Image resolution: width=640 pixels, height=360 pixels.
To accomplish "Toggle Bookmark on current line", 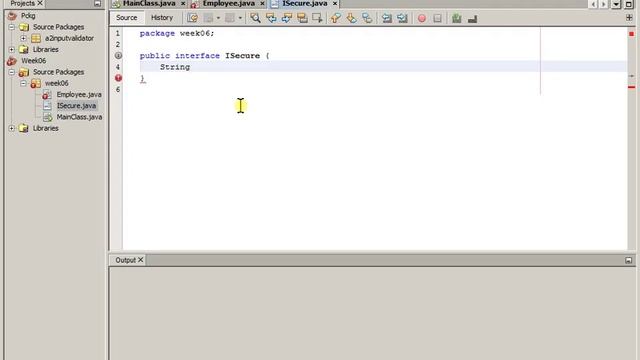I will click(367, 18).
